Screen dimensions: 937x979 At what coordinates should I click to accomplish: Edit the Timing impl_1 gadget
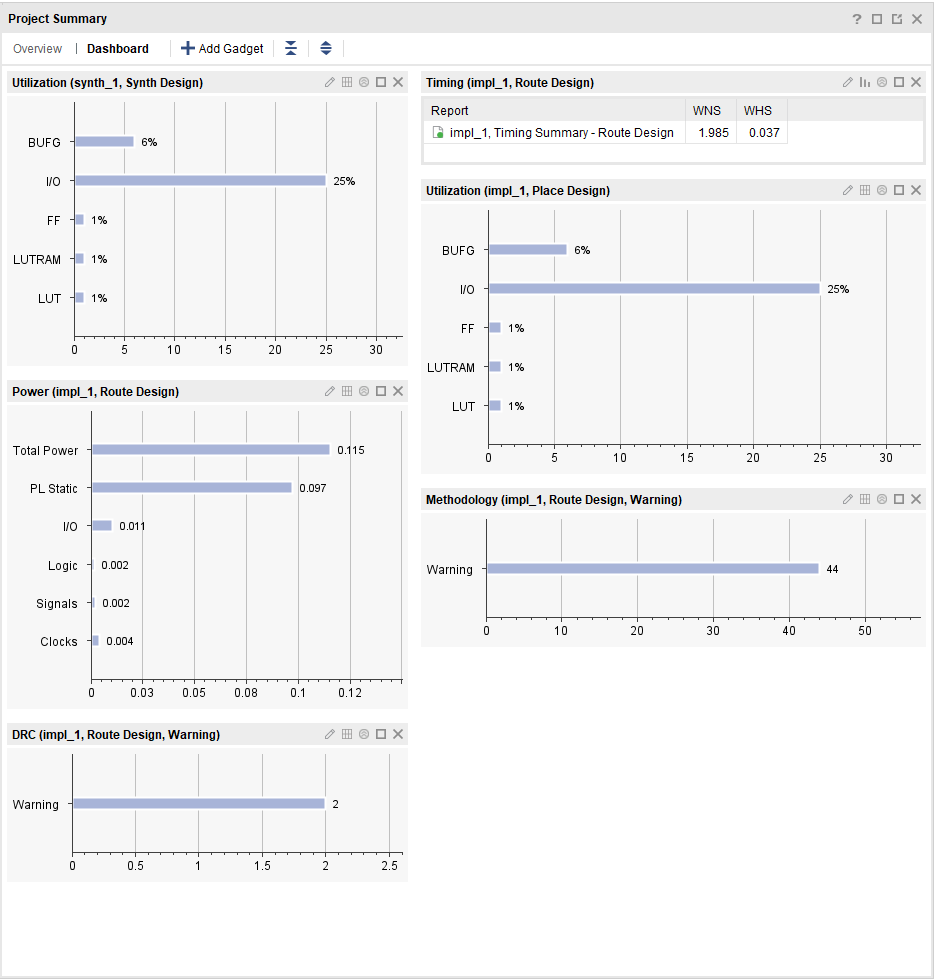848,82
